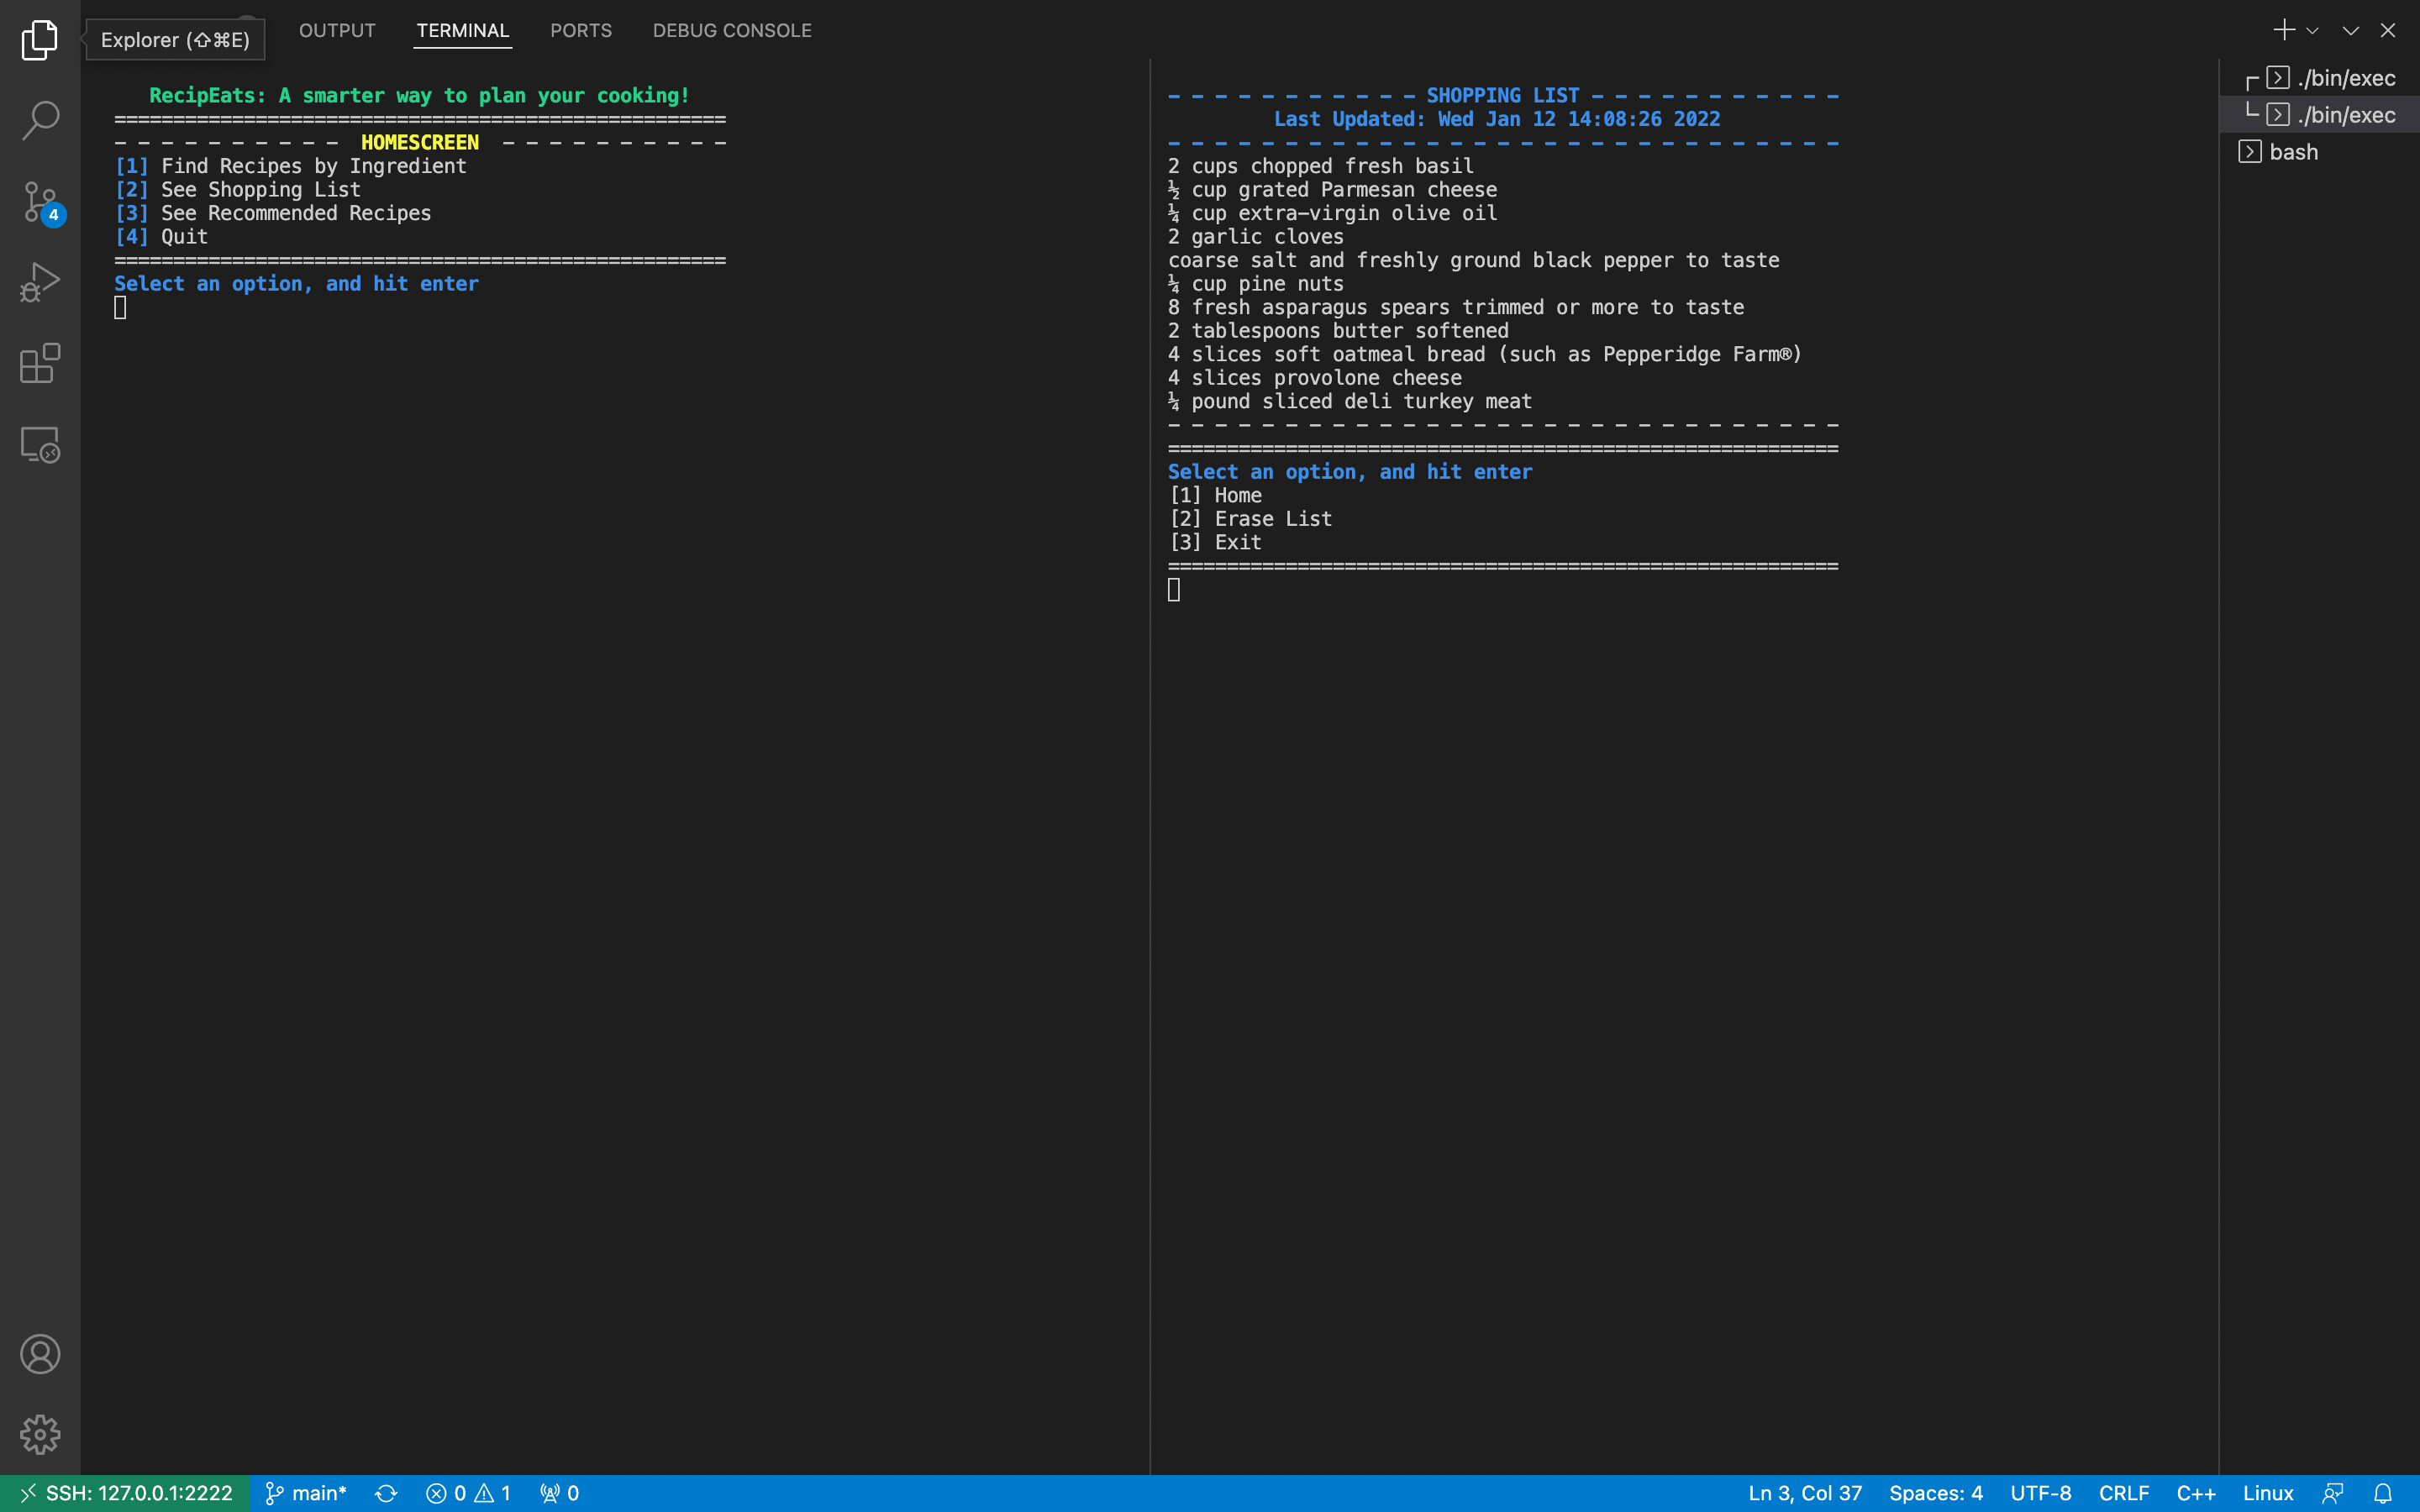Click the '[4] Quit' line
The image size is (2420, 1512).
161,237
